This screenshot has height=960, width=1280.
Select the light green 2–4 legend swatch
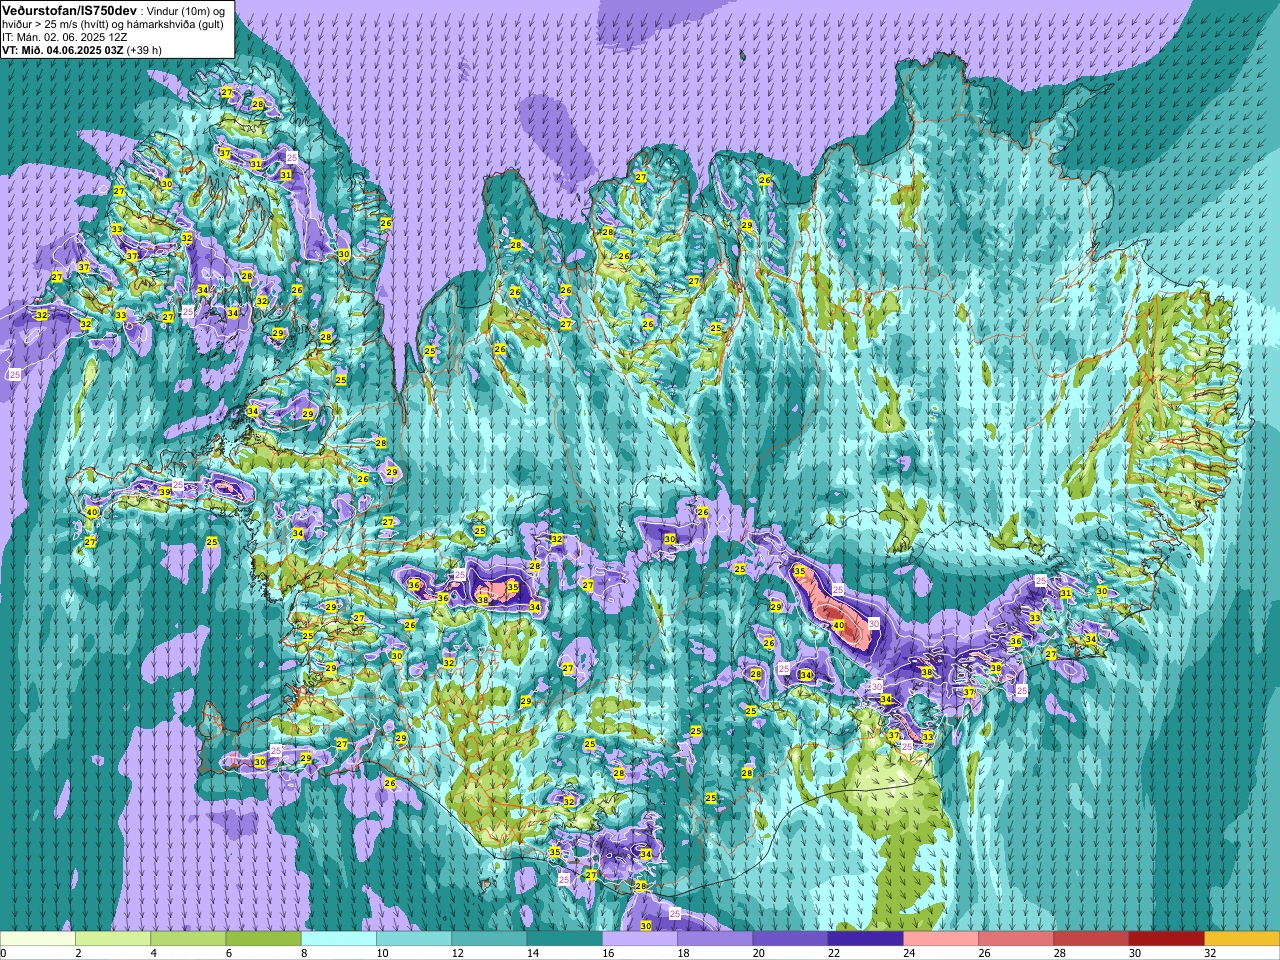113,939
